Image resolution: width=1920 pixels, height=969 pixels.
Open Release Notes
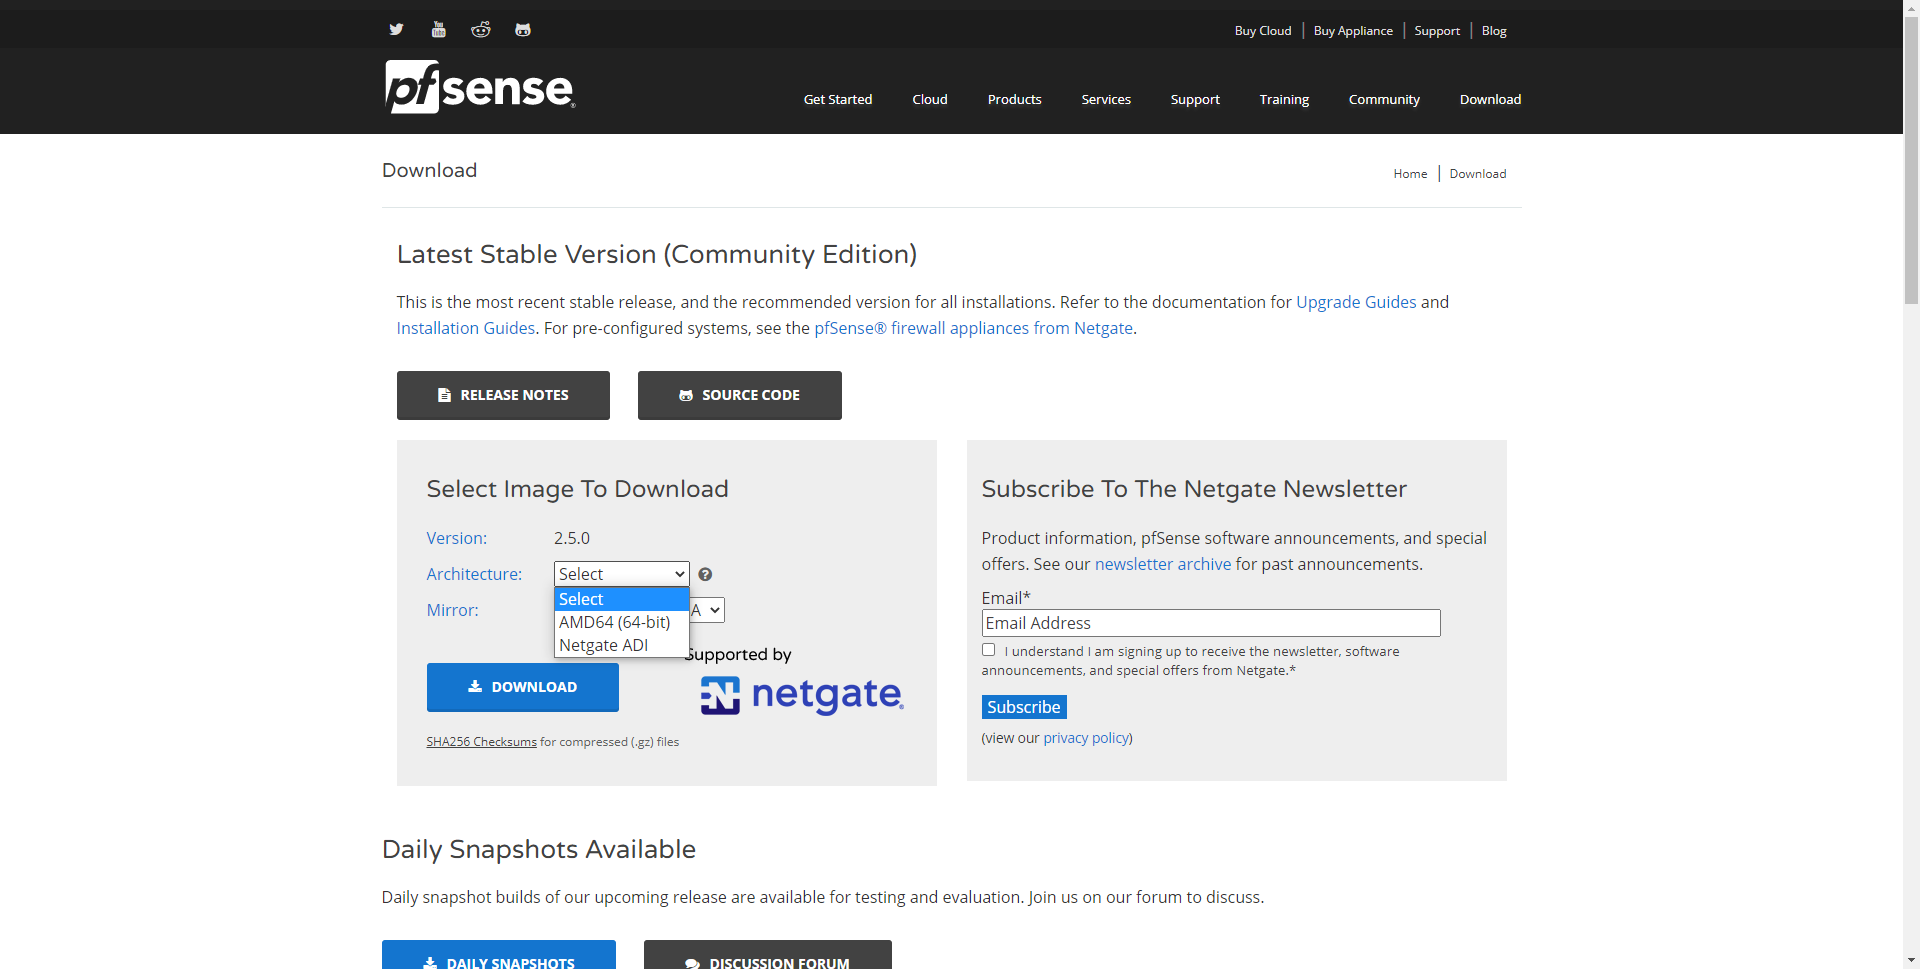click(503, 395)
